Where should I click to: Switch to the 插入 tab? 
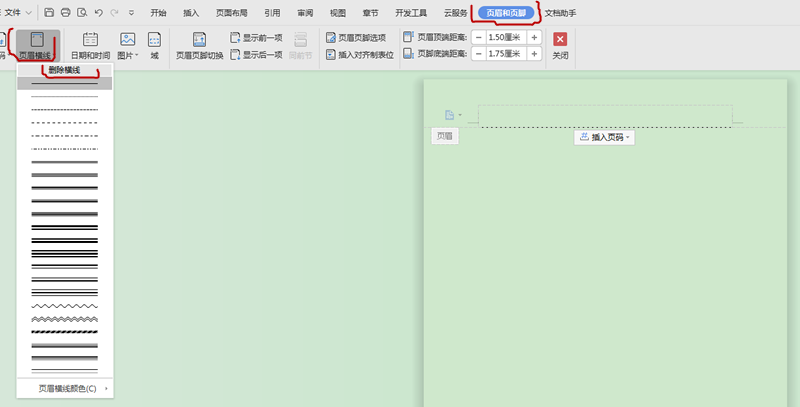click(x=191, y=13)
